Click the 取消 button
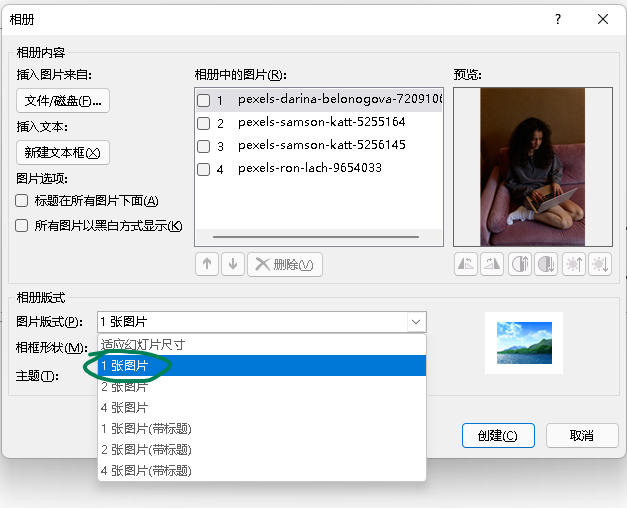 (582, 435)
